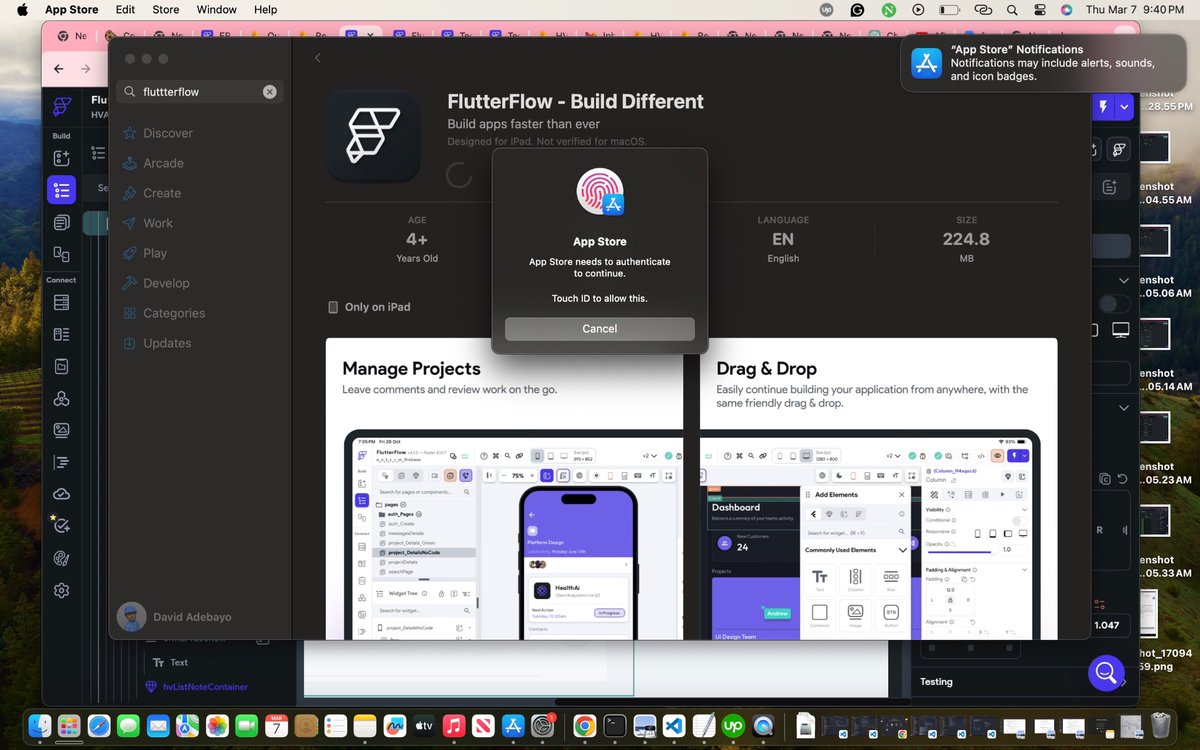Open the Arcade section in sidebar
Viewport: 1200px width, 750px height.
click(x=152, y=163)
